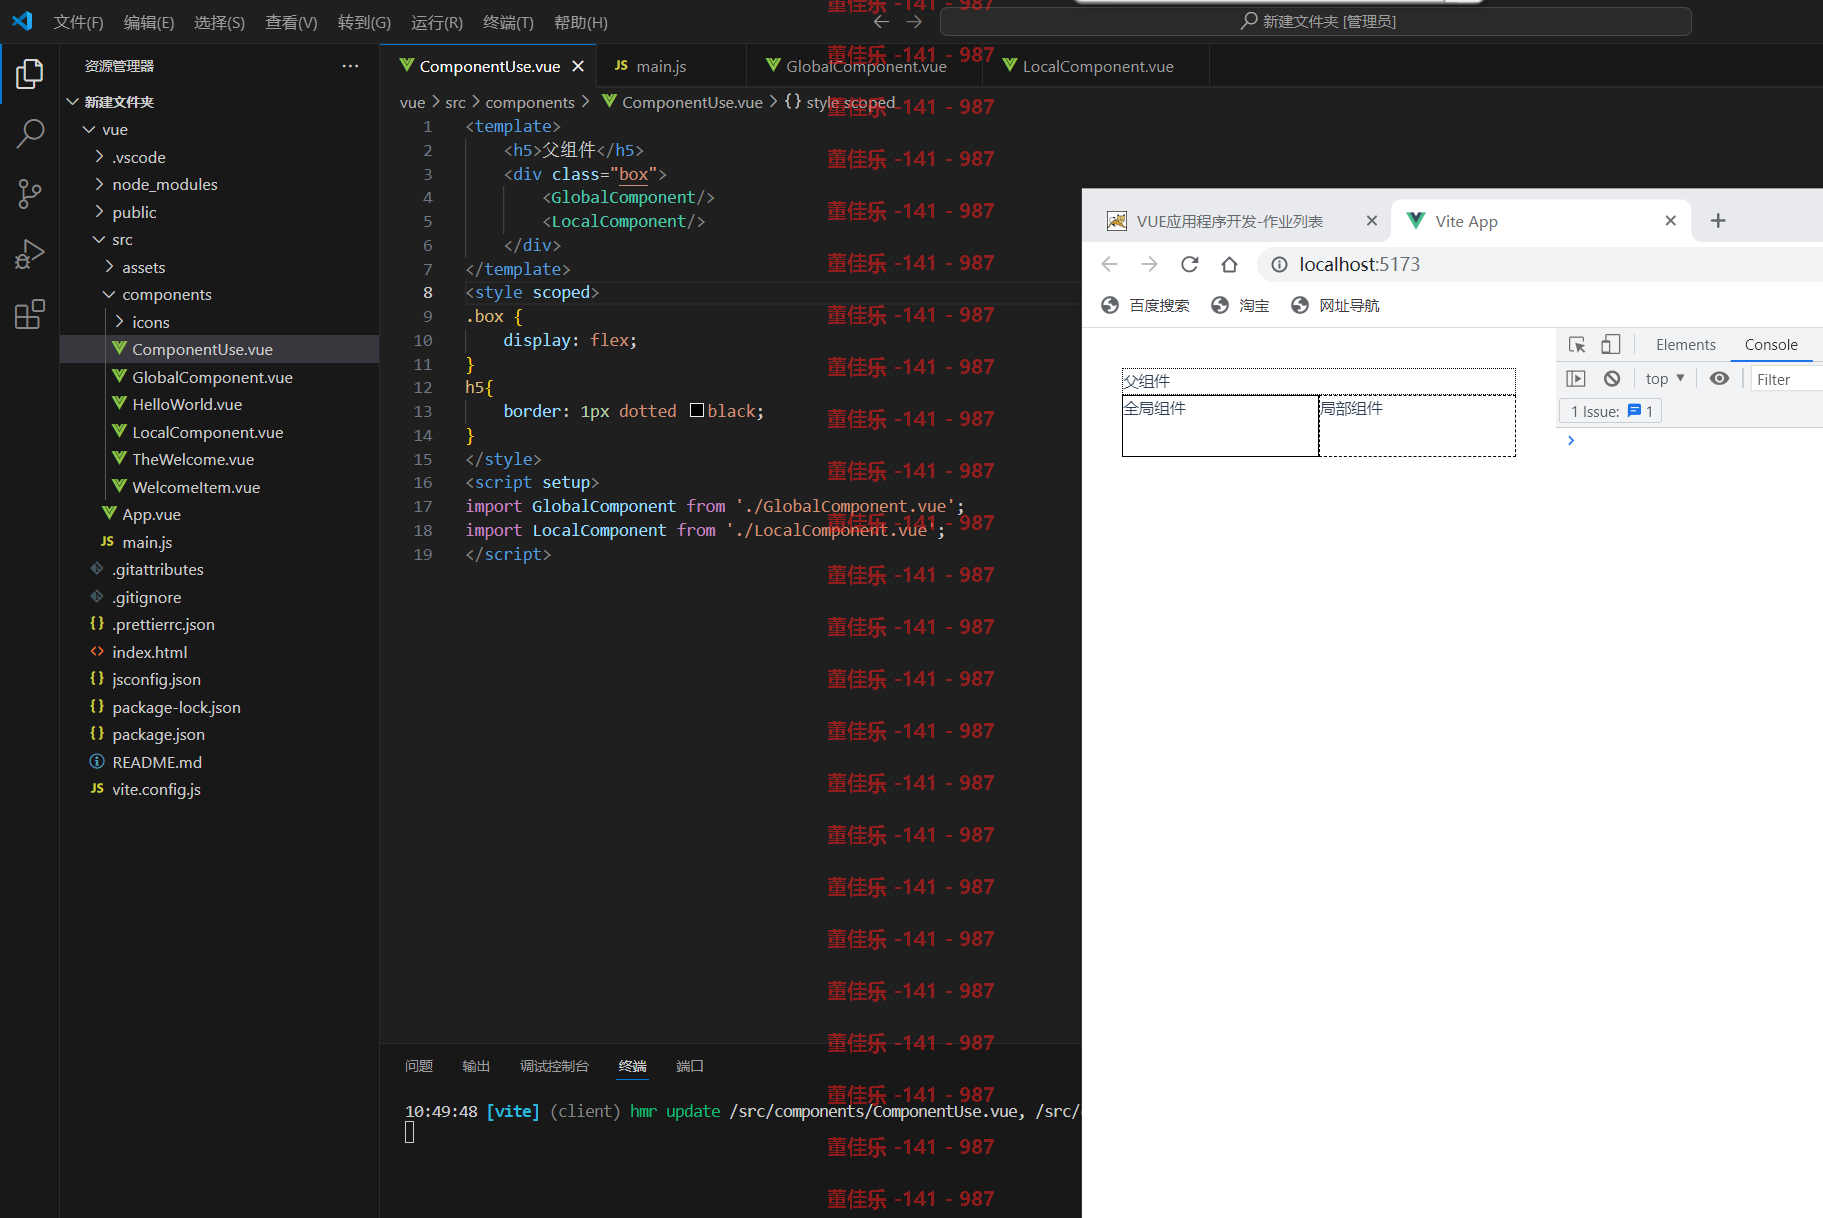Screen dimensions: 1823x1218
Task: Activate DevTools inspect element picker
Action: coord(1577,345)
